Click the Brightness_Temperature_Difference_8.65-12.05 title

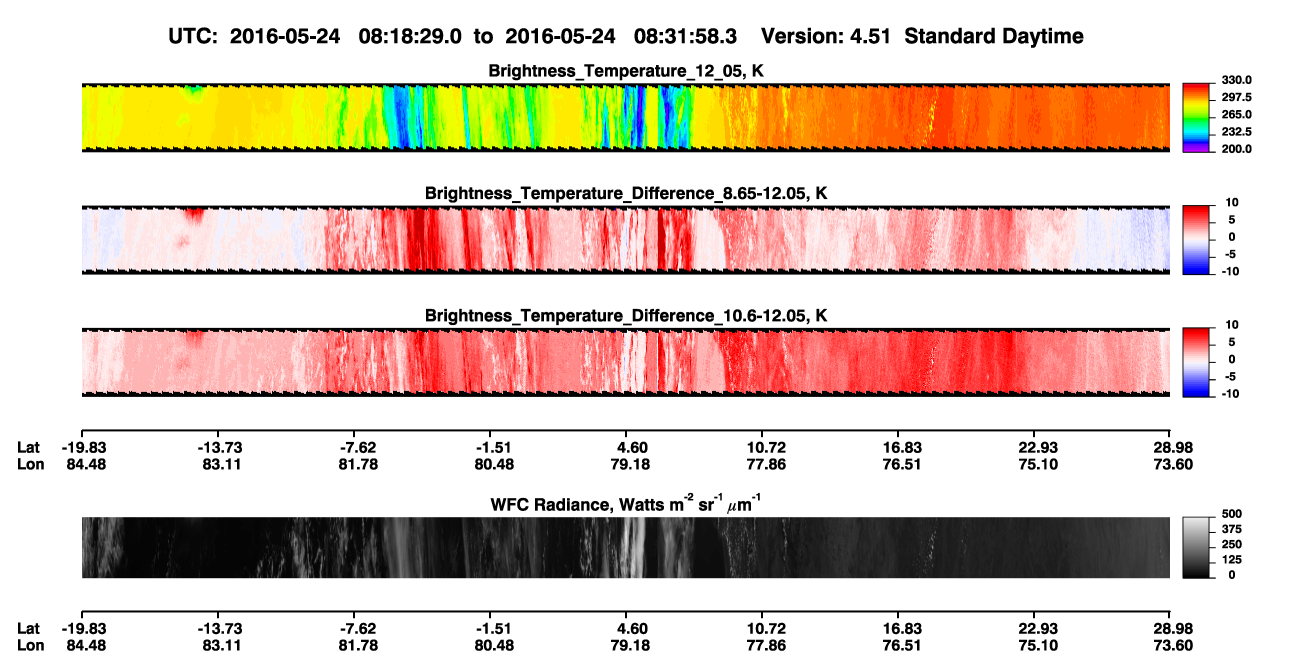626,193
